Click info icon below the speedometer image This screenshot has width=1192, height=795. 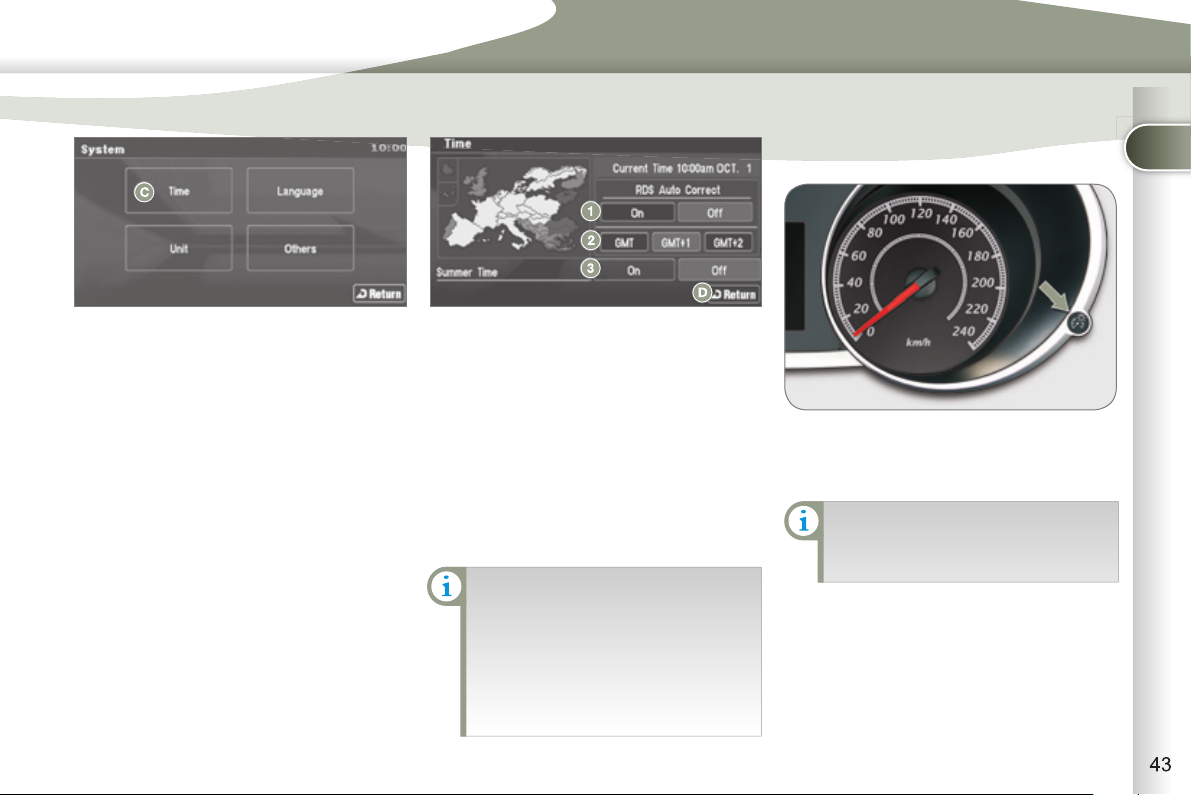tap(802, 521)
